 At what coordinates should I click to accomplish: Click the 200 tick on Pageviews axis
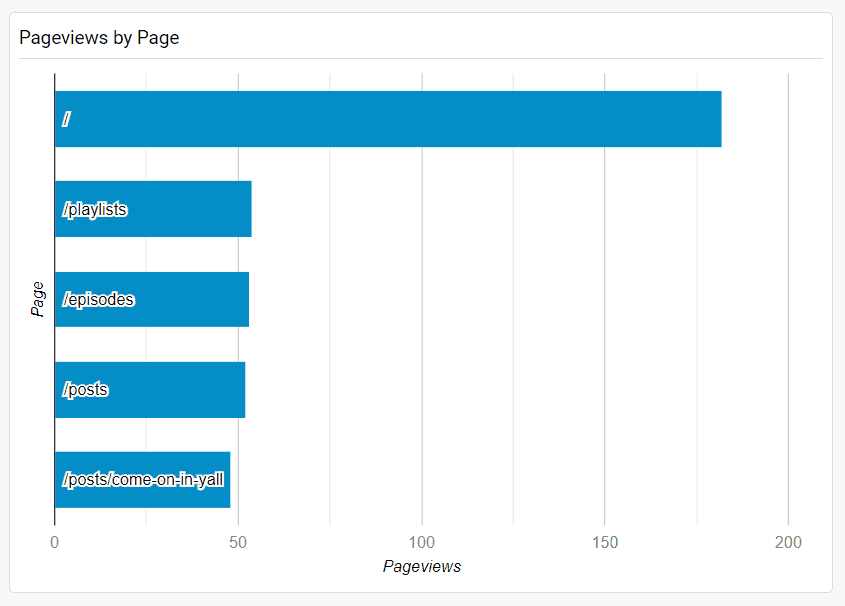788,541
